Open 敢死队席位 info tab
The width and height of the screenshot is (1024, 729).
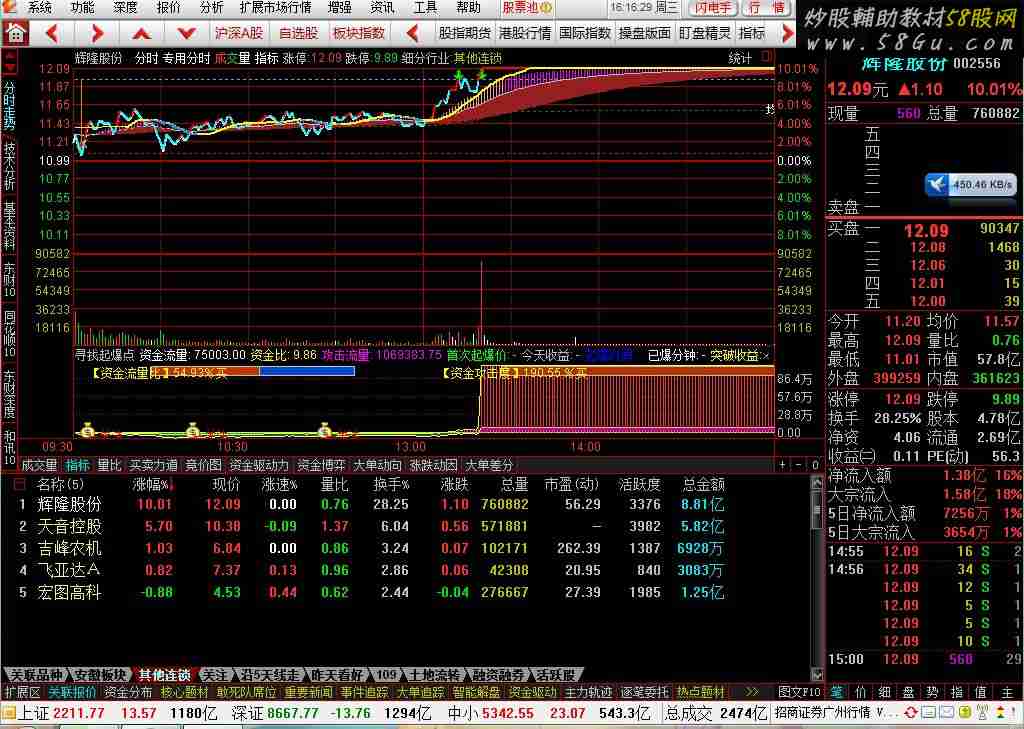coord(246,692)
